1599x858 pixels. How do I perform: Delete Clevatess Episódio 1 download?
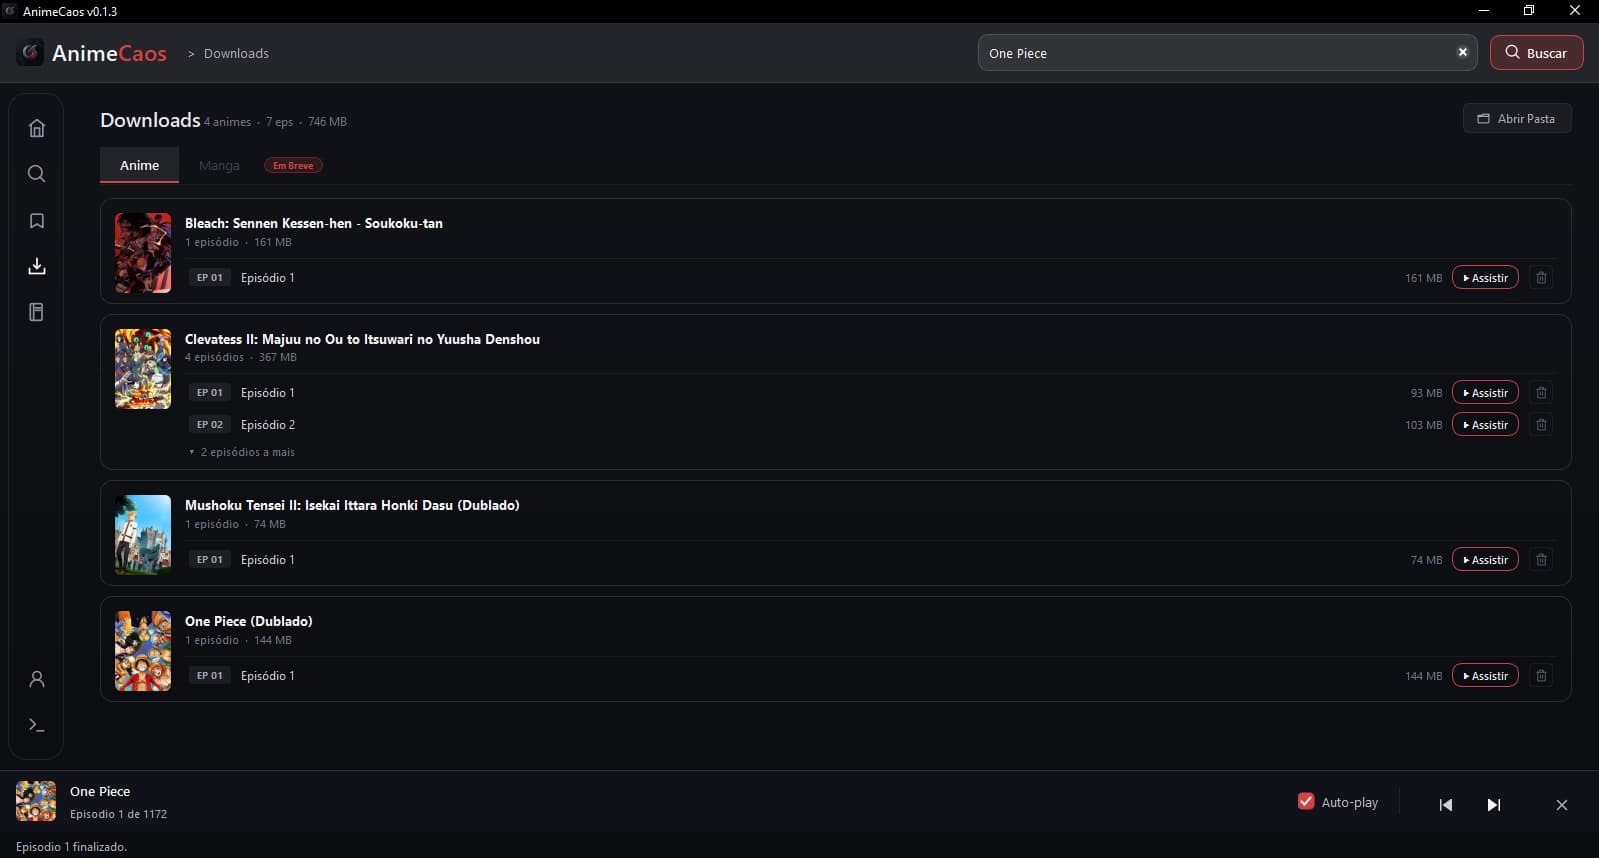coord(1541,393)
